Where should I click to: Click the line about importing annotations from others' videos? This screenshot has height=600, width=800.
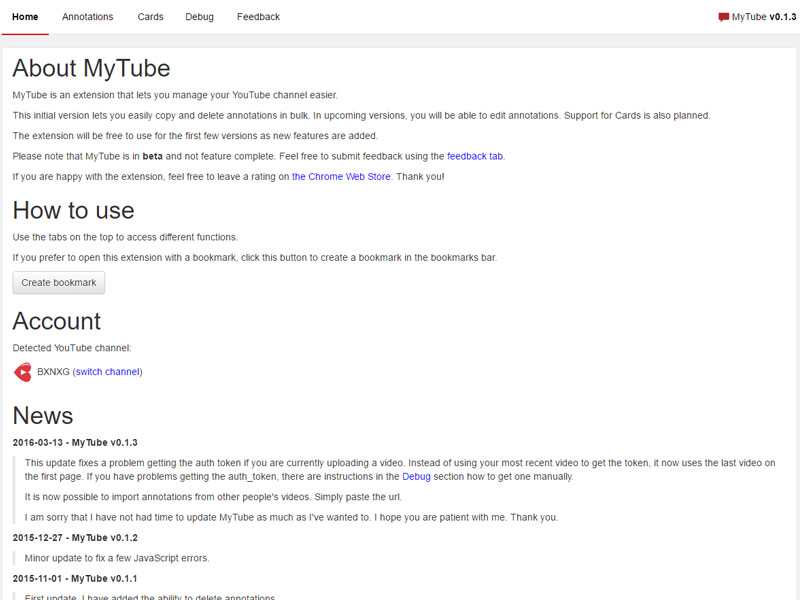tap(213, 497)
